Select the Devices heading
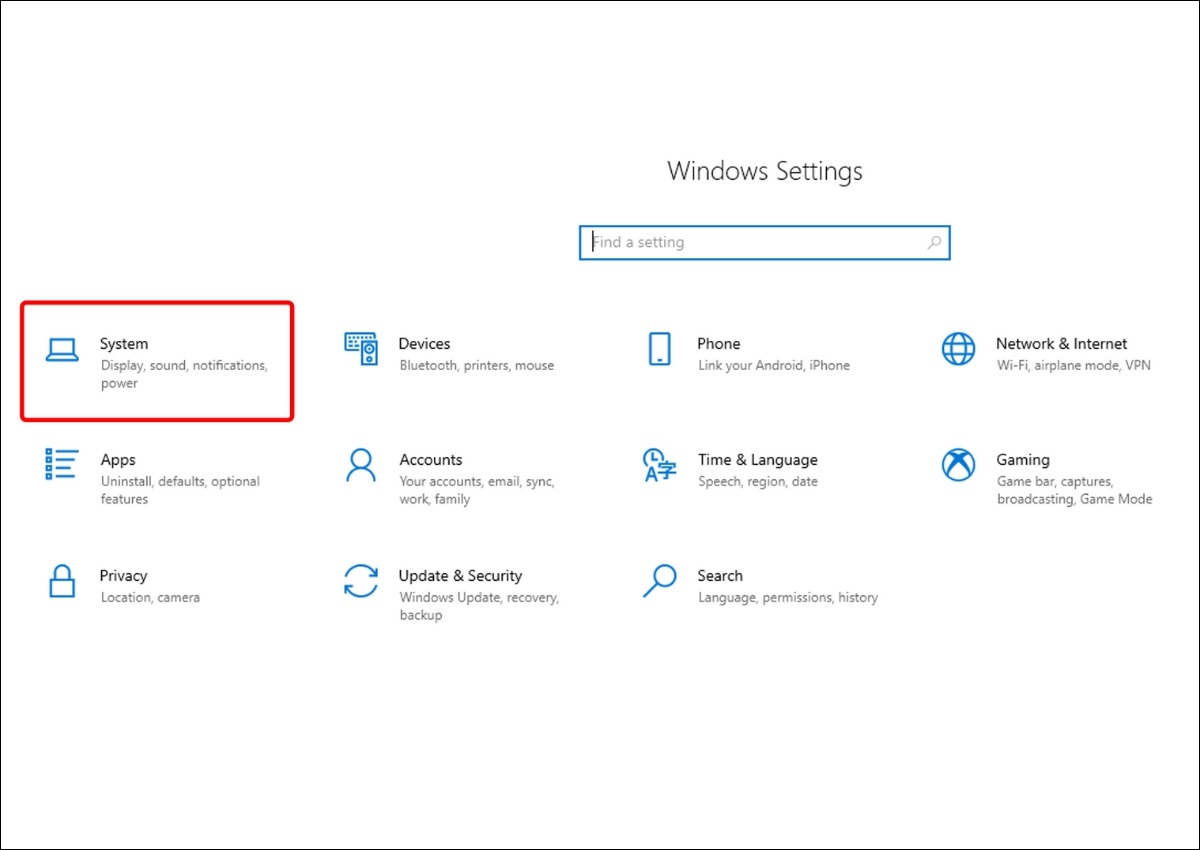 (x=424, y=344)
